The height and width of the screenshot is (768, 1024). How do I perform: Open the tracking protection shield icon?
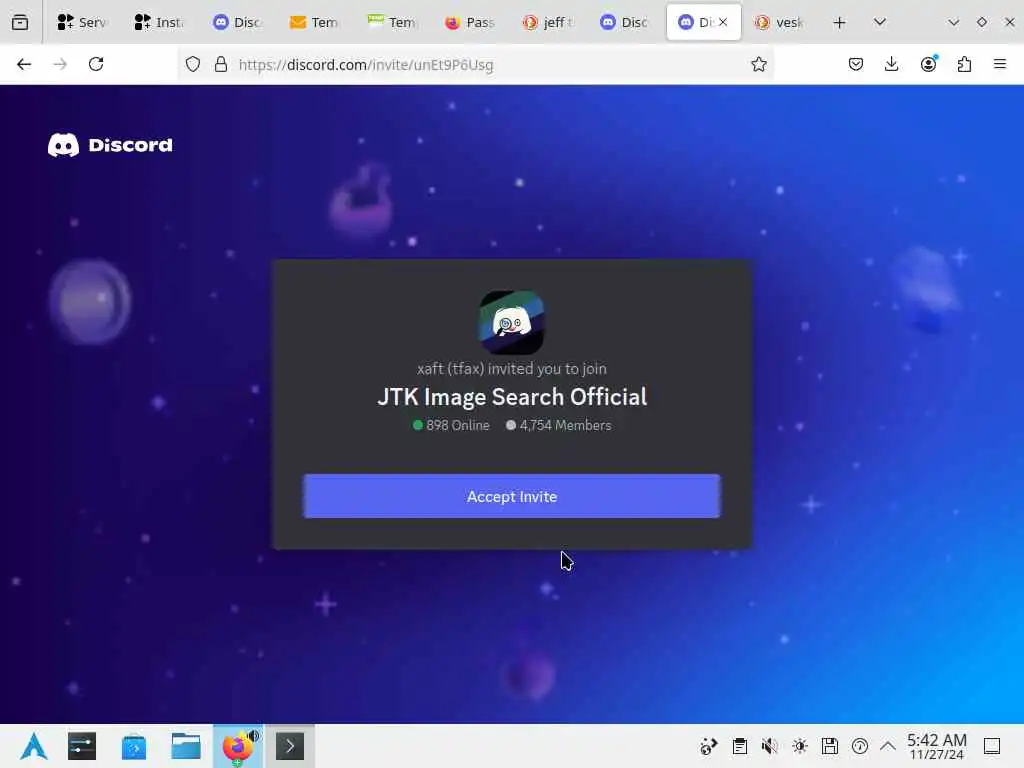193,64
